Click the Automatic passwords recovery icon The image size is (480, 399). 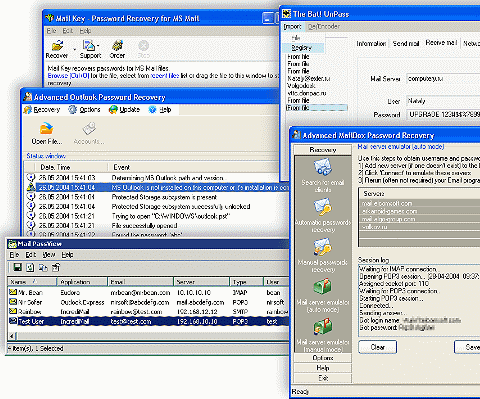[x=322, y=207]
